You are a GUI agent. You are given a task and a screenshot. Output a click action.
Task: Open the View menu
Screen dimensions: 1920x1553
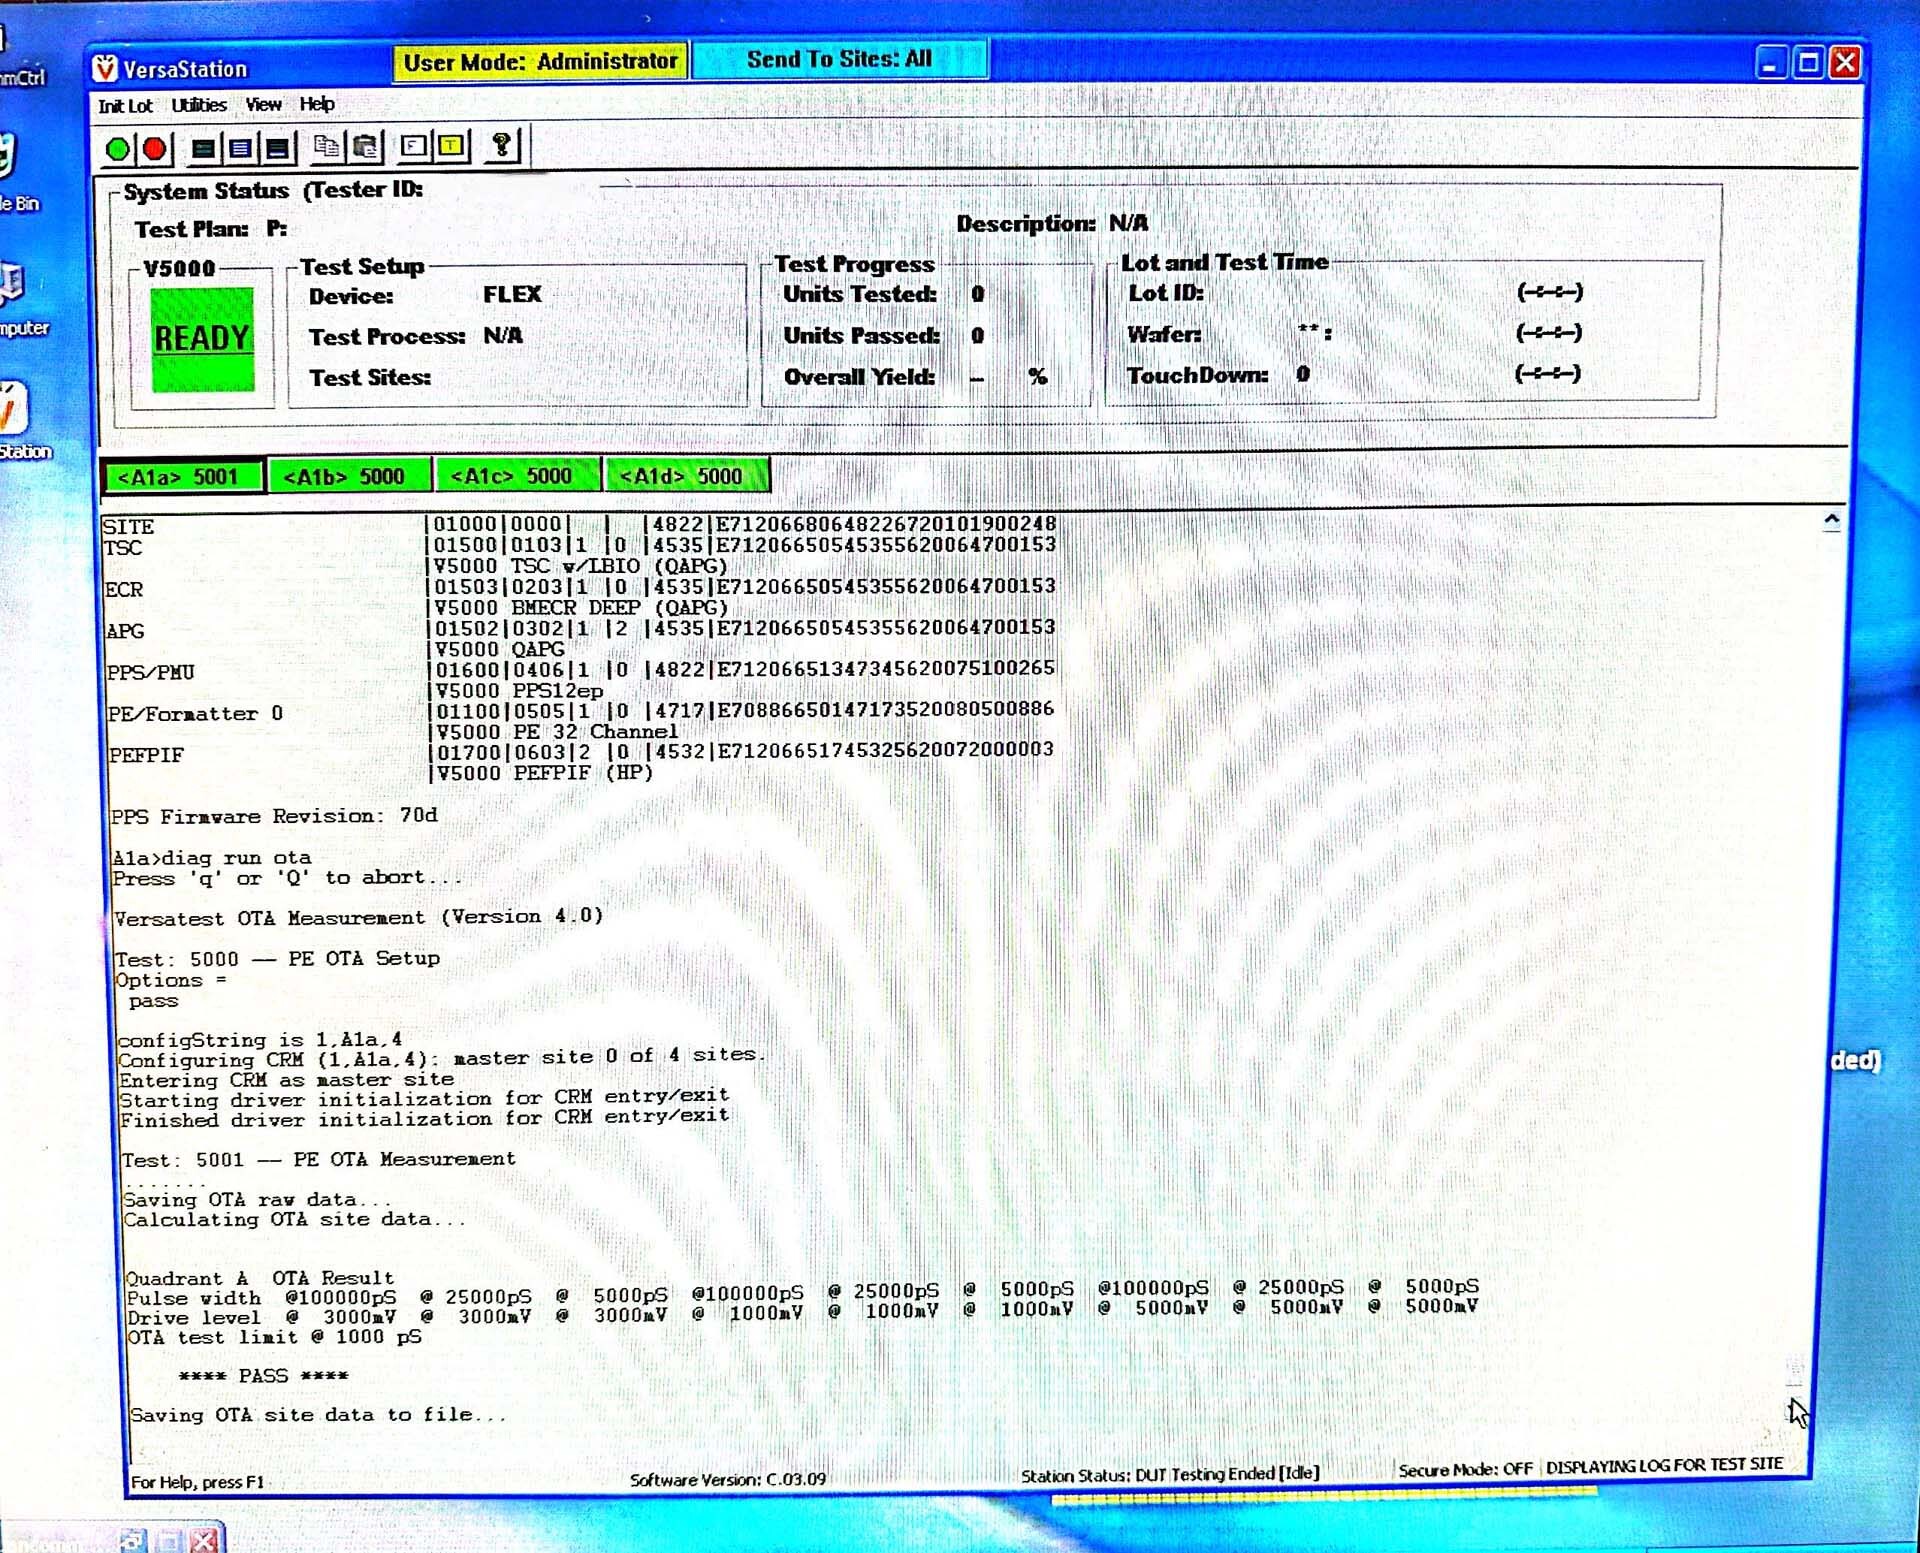click(263, 104)
